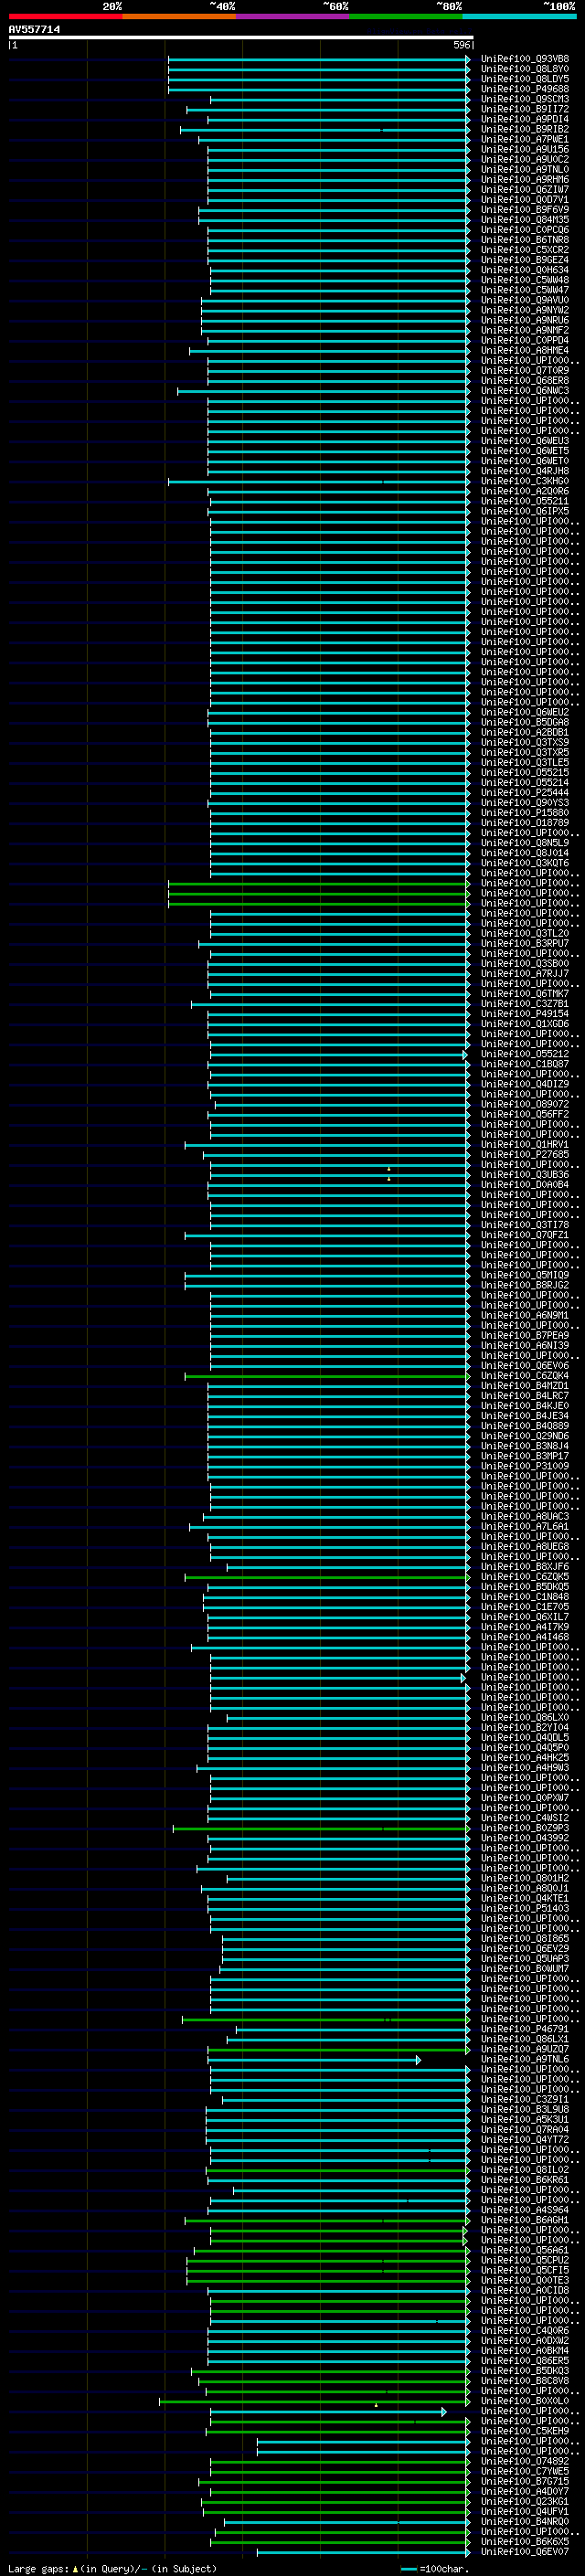Click the UniRef100_Q5CPU2 label
This screenshot has width=585, height=2576.
[525, 2260]
